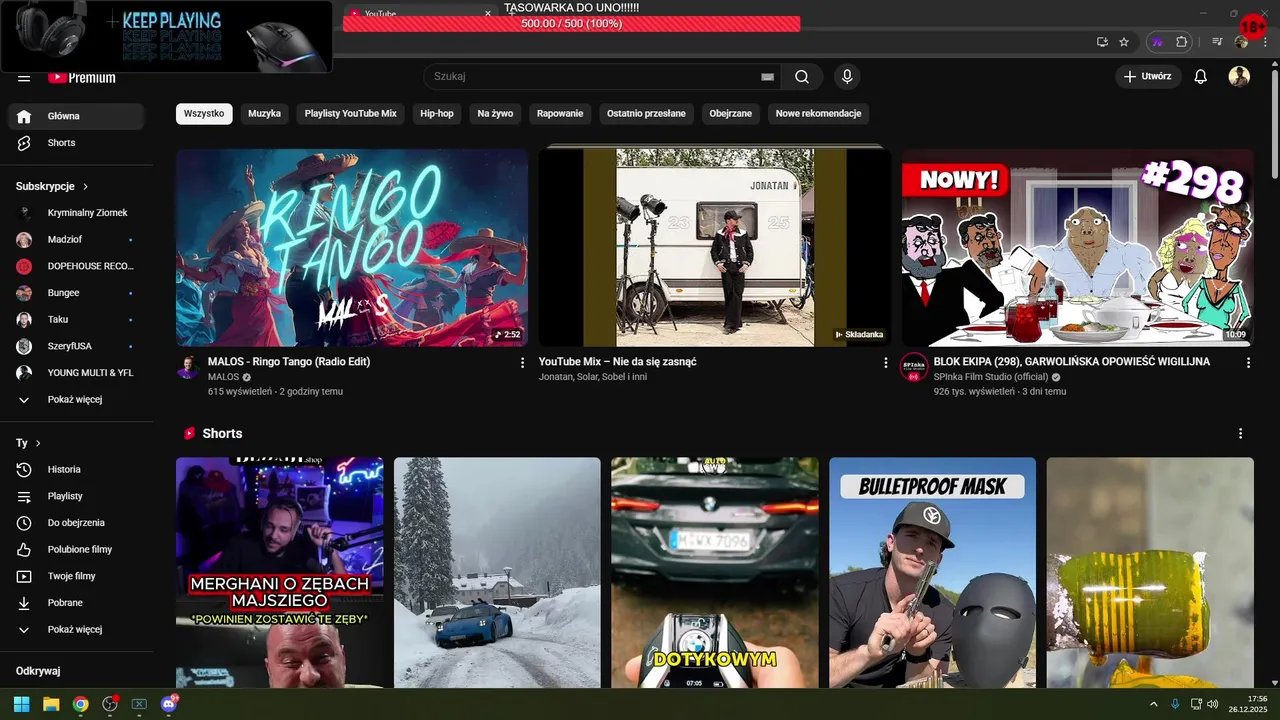Image resolution: width=1280 pixels, height=720 pixels.
Task: Open the Shorts shelf three-dot menu
Action: coord(1241,434)
